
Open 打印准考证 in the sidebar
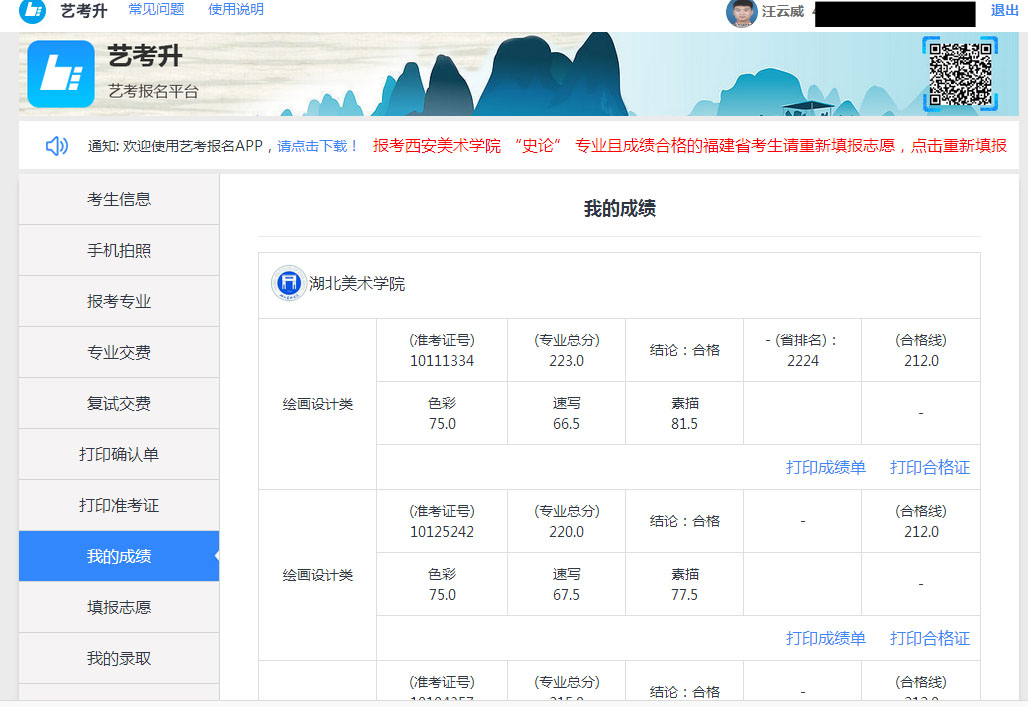tap(119, 506)
